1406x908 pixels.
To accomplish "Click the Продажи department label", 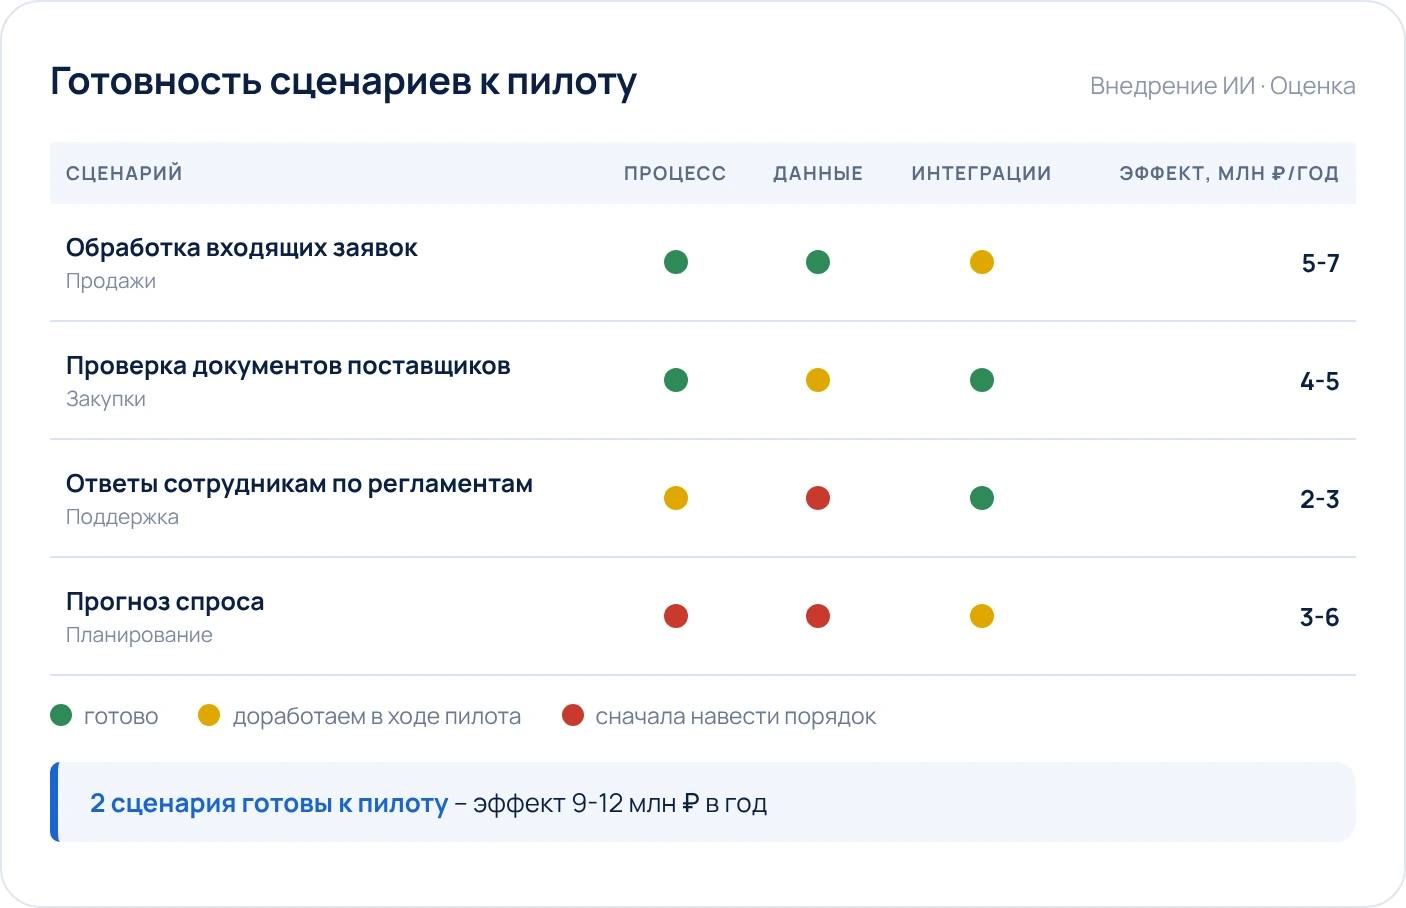I will [111, 281].
